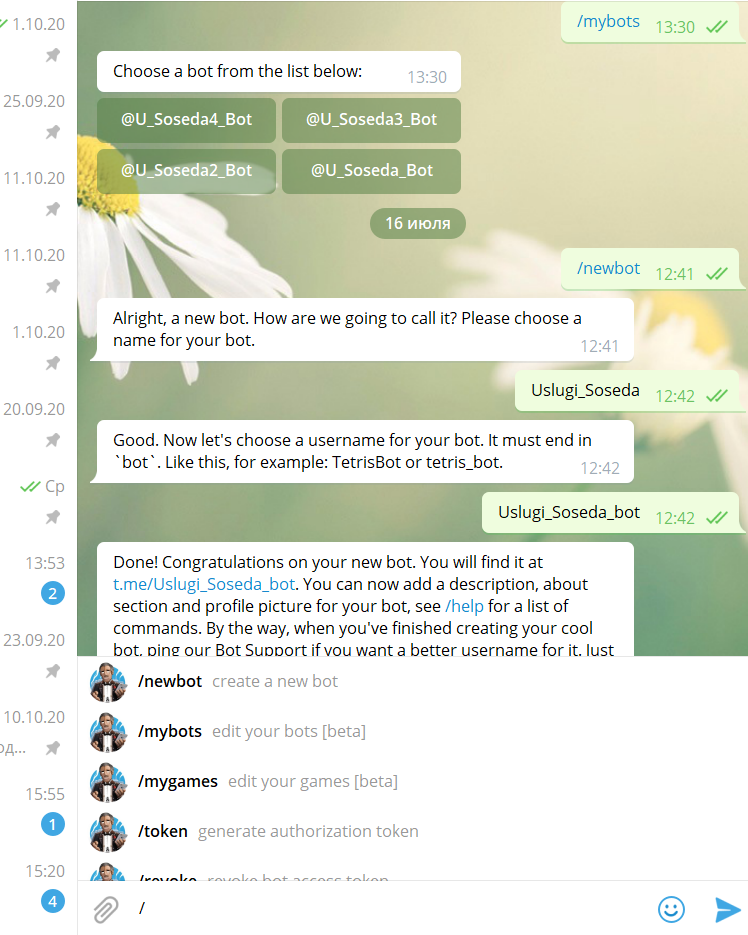Select the @U_Soseda_Bot button

pyautogui.click(x=372, y=171)
